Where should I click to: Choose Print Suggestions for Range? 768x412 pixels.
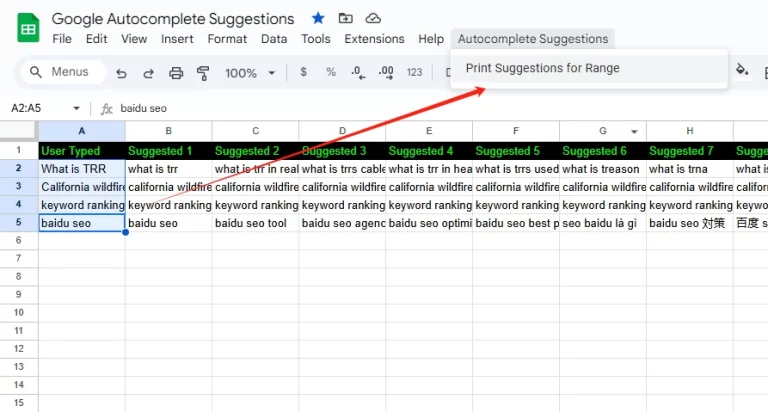point(589,68)
